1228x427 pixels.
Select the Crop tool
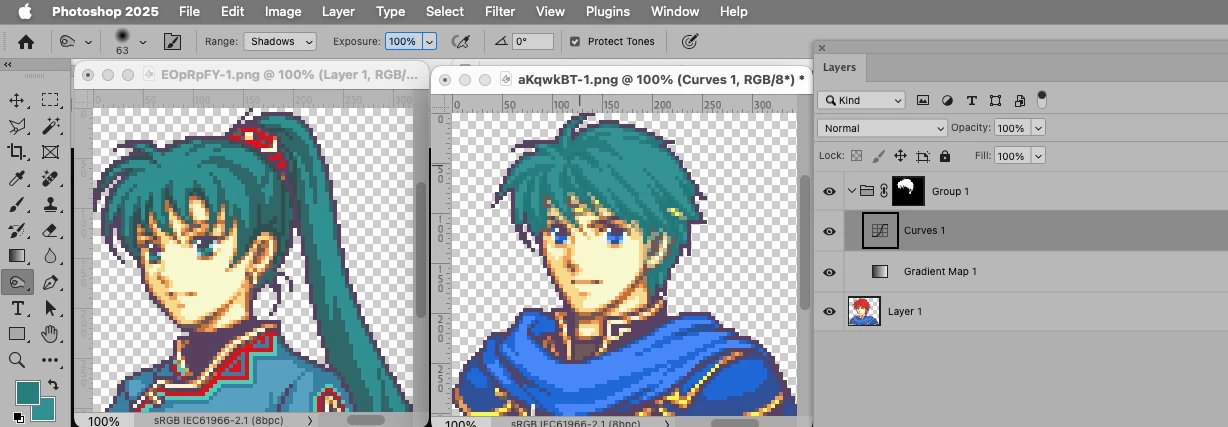pos(17,152)
